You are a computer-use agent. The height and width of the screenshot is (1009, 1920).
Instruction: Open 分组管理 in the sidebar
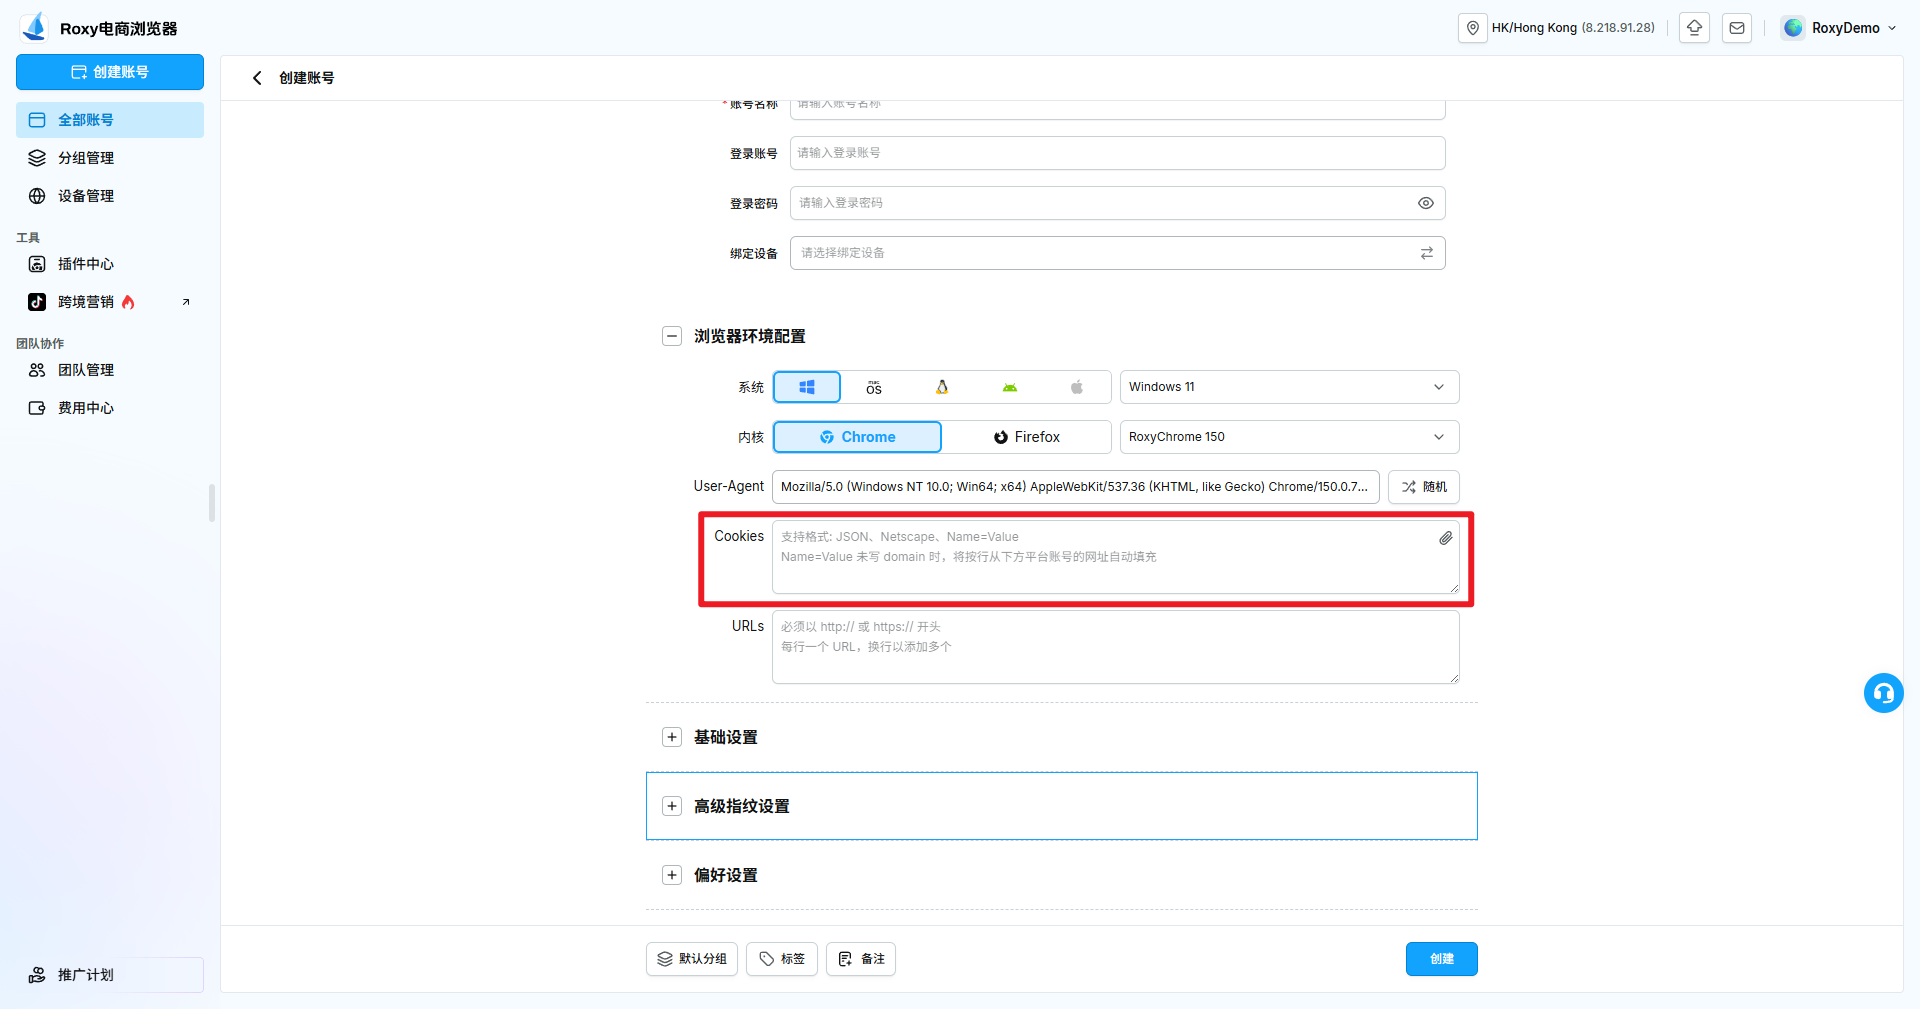click(110, 158)
